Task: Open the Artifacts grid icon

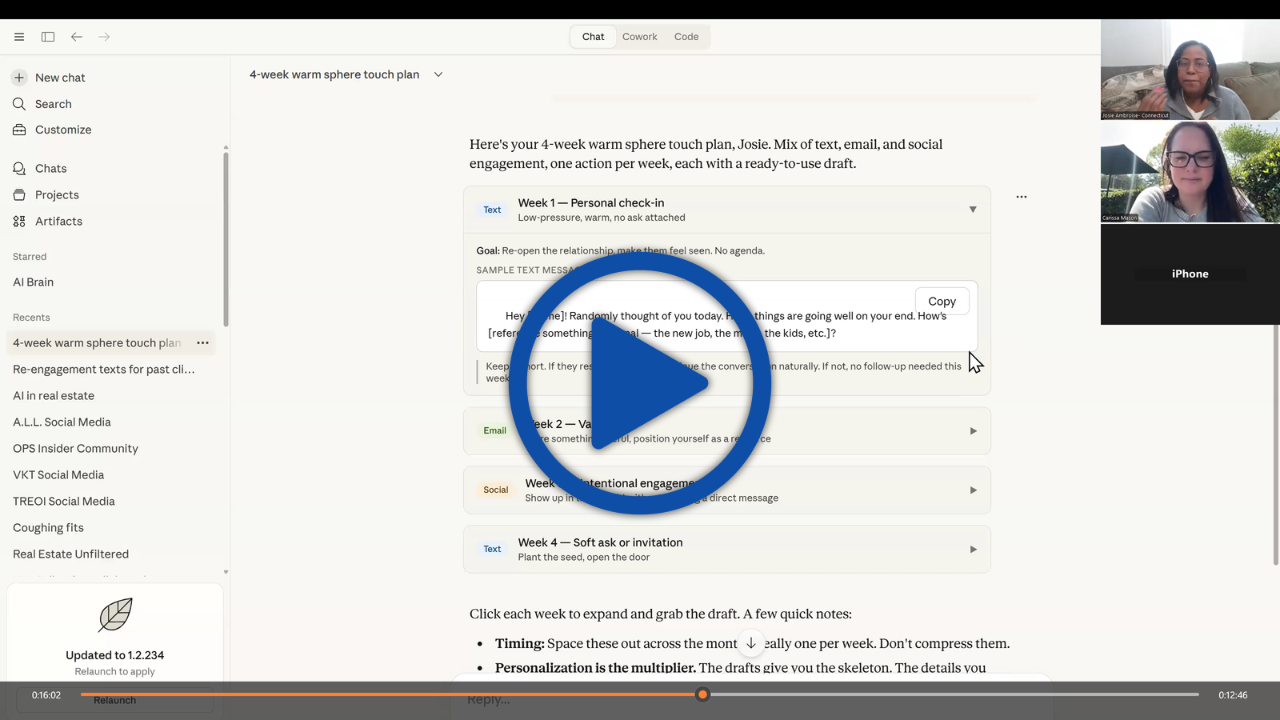Action: click(19, 221)
